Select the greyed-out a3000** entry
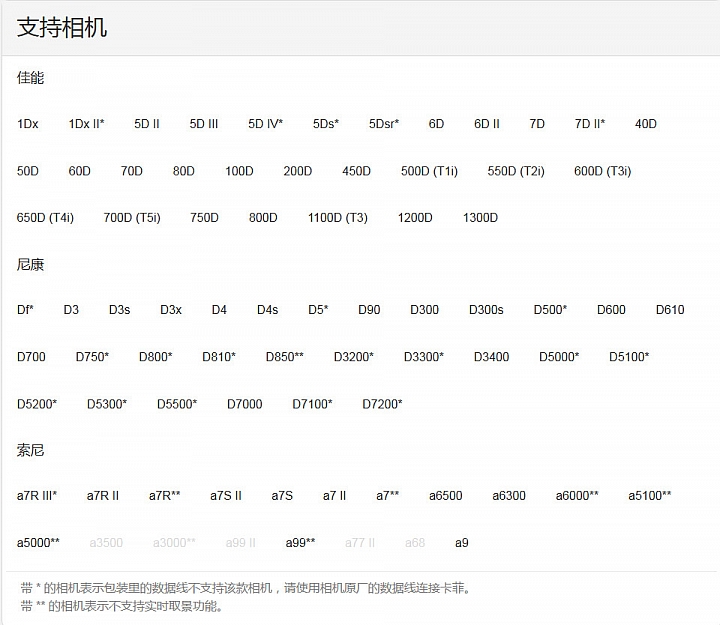This screenshot has height=625, width=720. pyautogui.click(x=174, y=543)
